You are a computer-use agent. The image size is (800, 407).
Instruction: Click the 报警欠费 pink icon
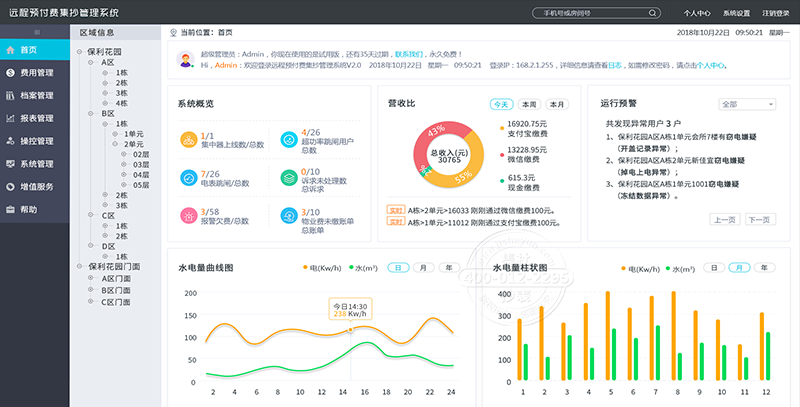pos(188,216)
